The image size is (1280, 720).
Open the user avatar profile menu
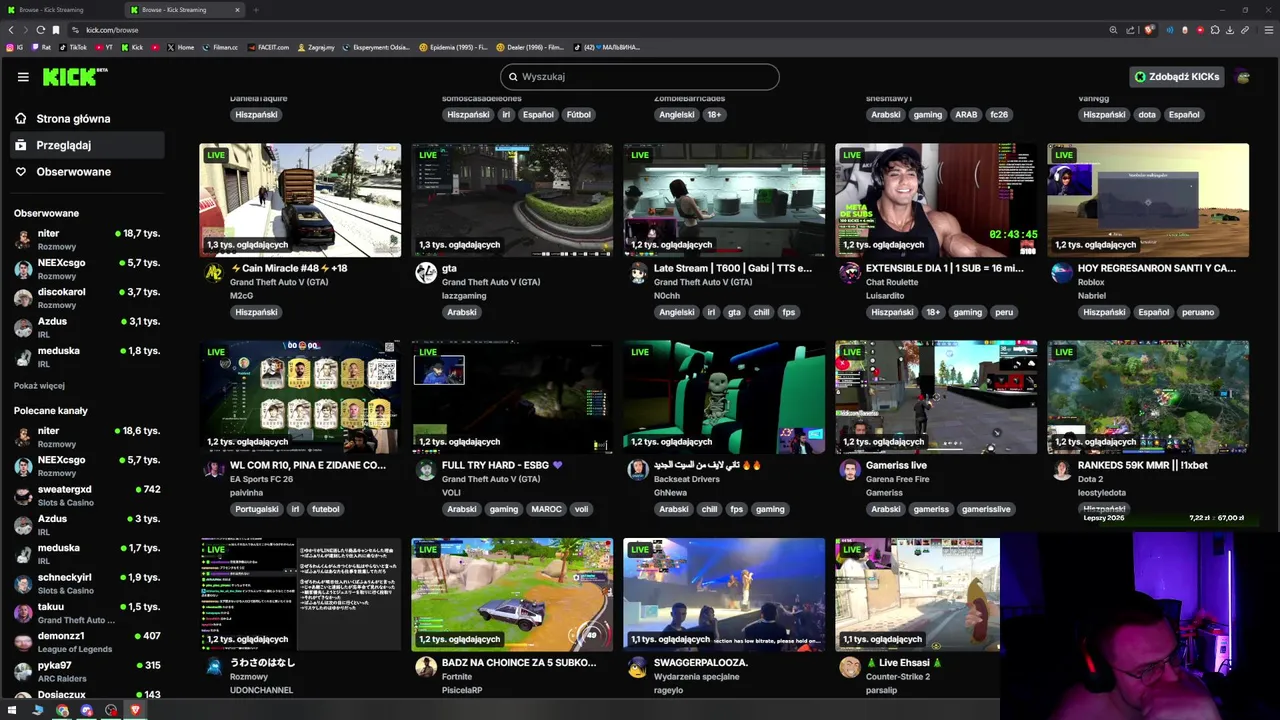[1243, 77]
